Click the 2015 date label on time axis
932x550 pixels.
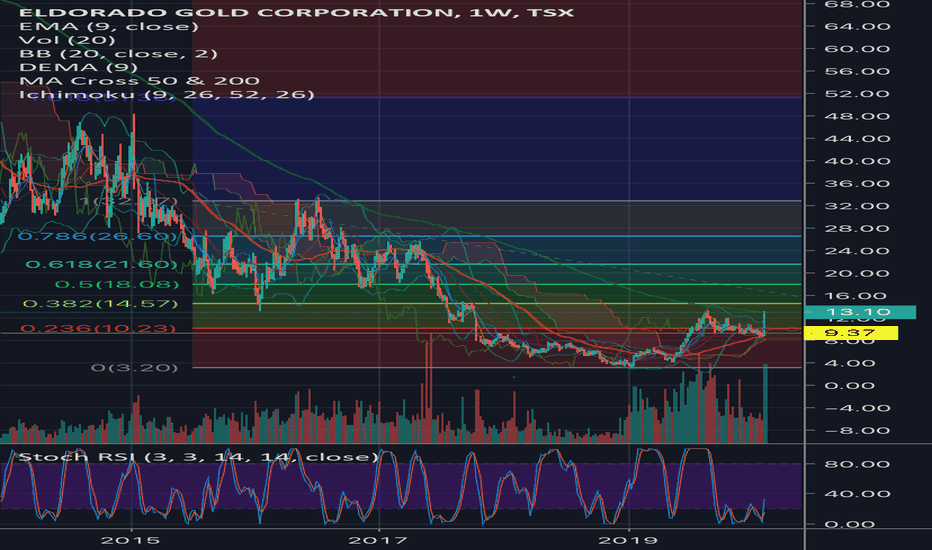coord(130,540)
